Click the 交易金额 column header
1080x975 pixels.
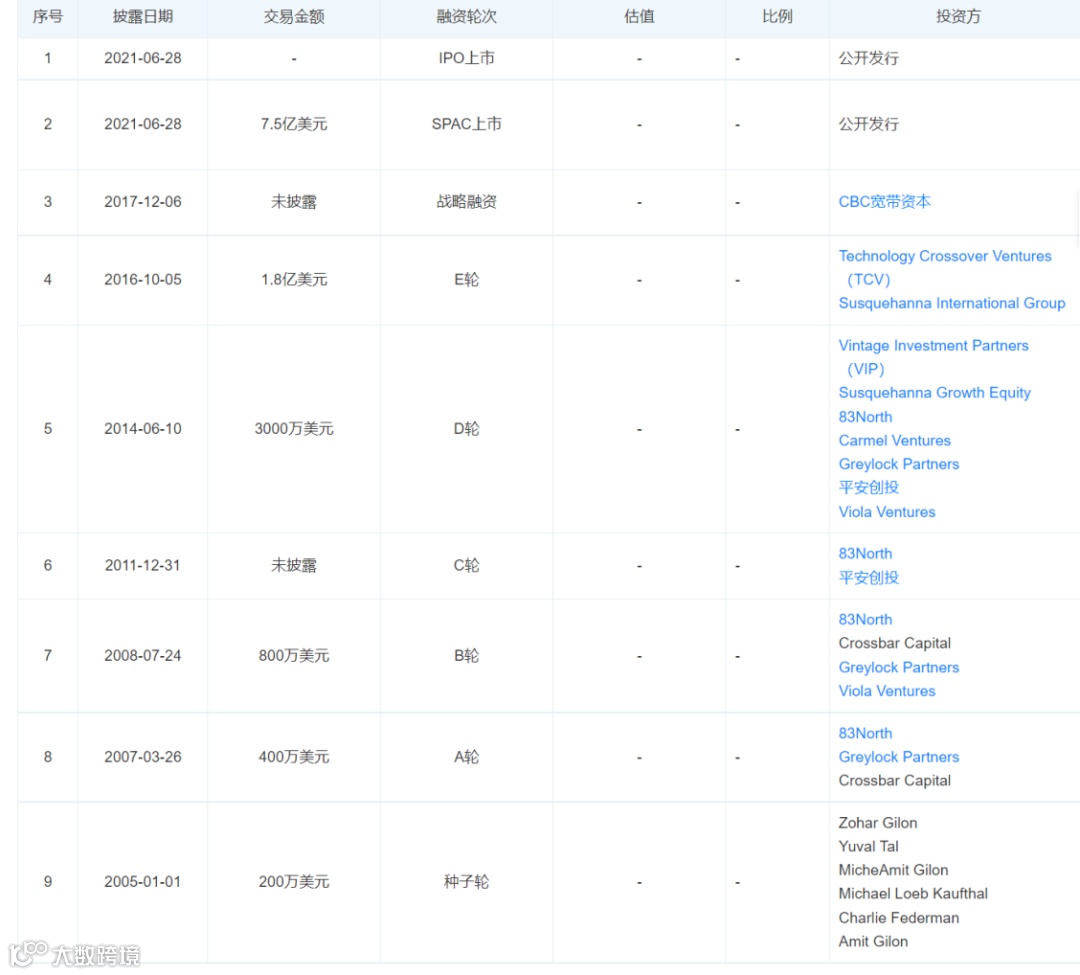(294, 17)
